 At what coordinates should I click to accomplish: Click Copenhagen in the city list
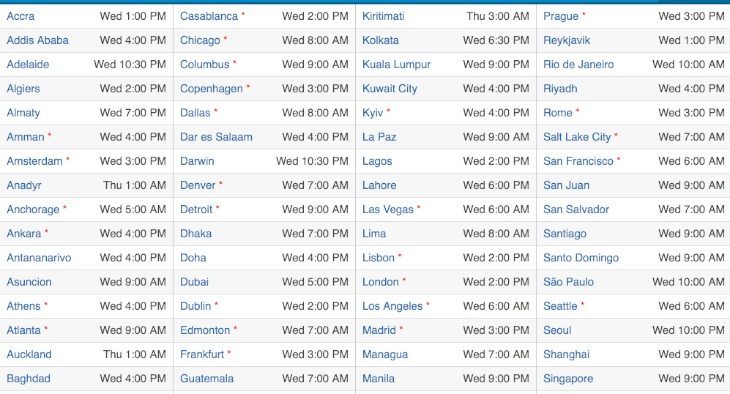(211, 89)
